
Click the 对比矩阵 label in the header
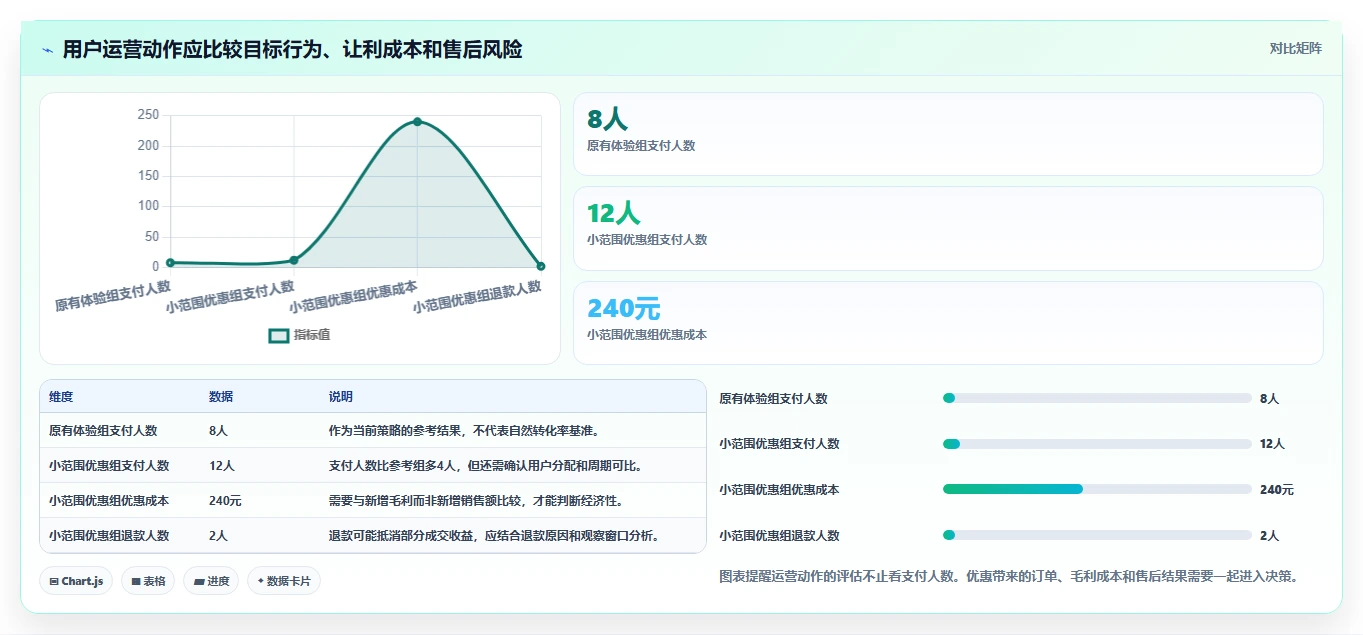coord(1296,48)
